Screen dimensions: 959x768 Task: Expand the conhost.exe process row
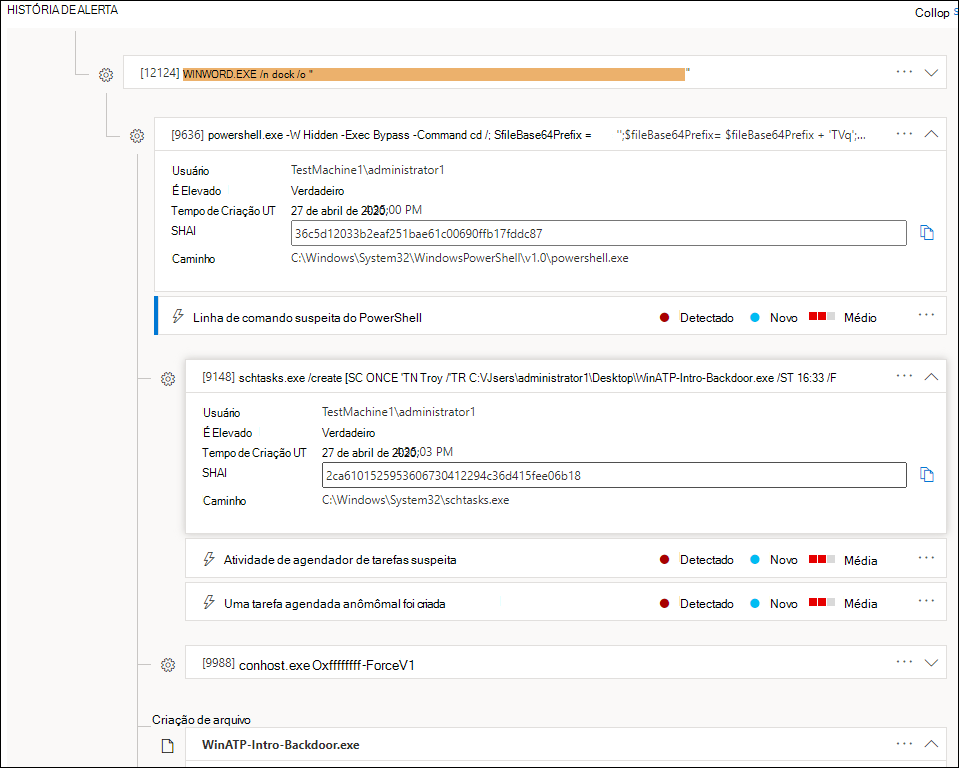coord(932,662)
